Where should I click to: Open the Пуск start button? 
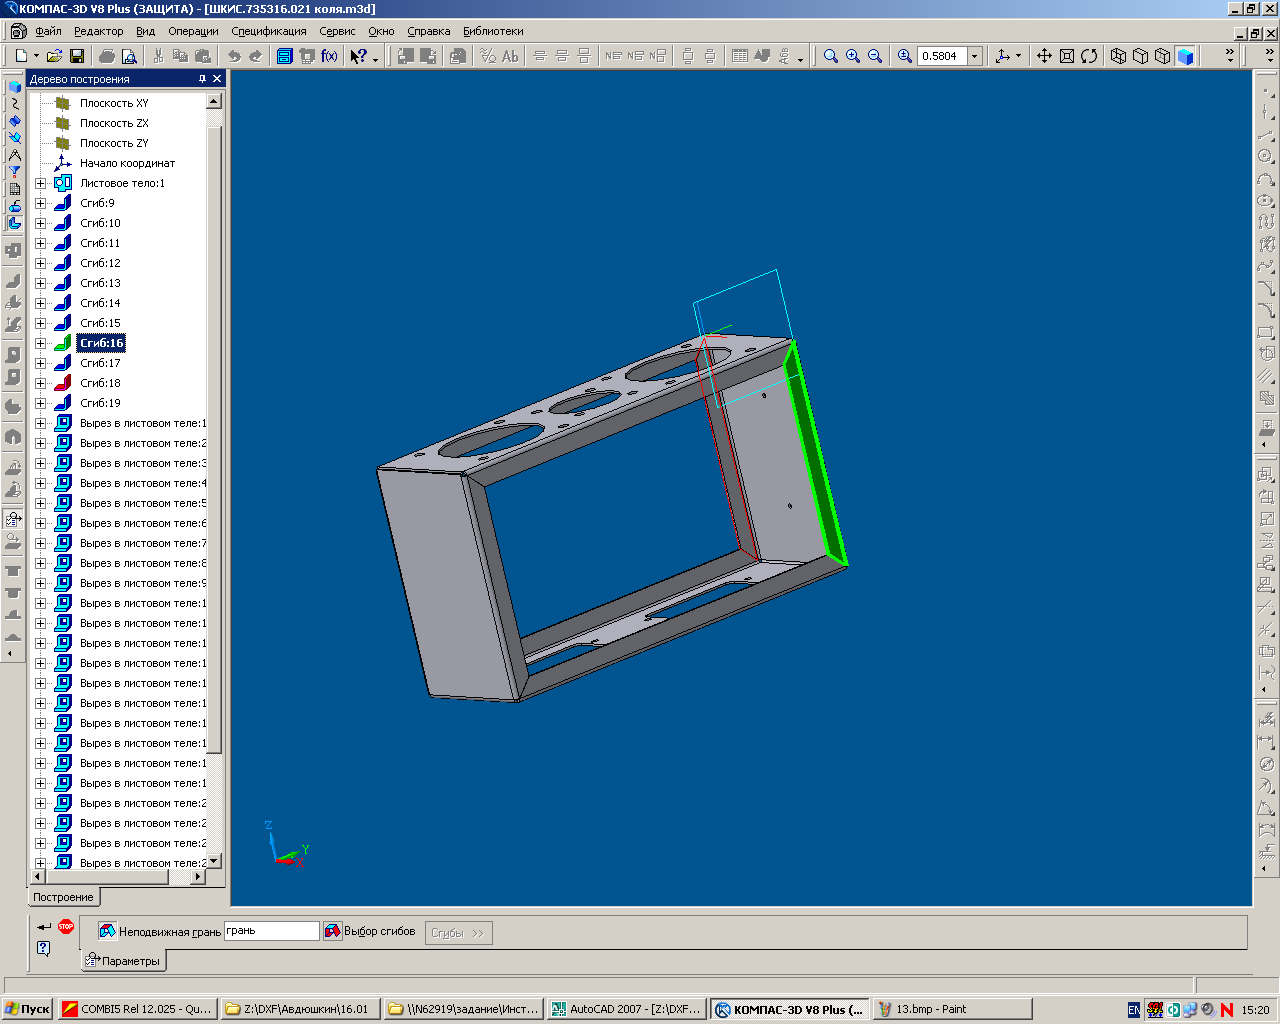pos(27,1009)
